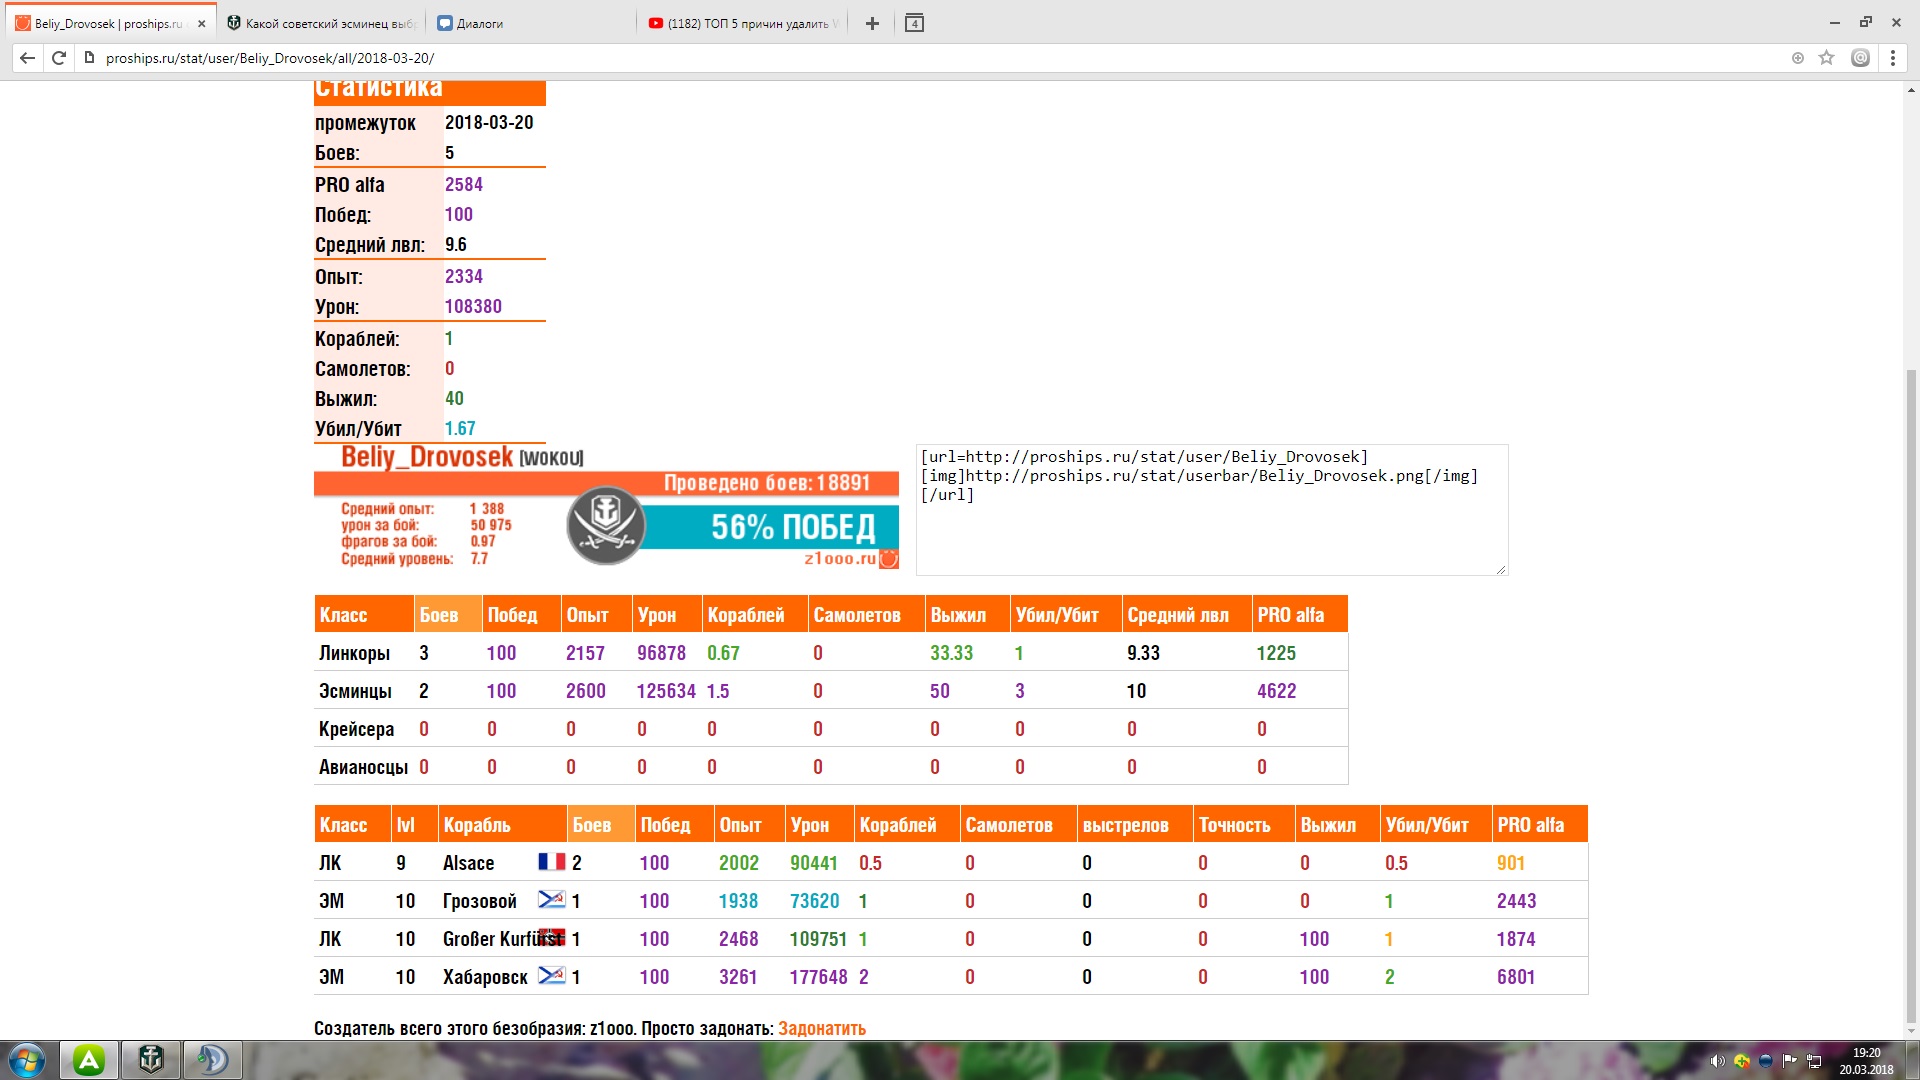Open the tab counter showing 4
The width and height of the screenshot is (1920, 1080).
pyautogui.click(x=914, y=23)
